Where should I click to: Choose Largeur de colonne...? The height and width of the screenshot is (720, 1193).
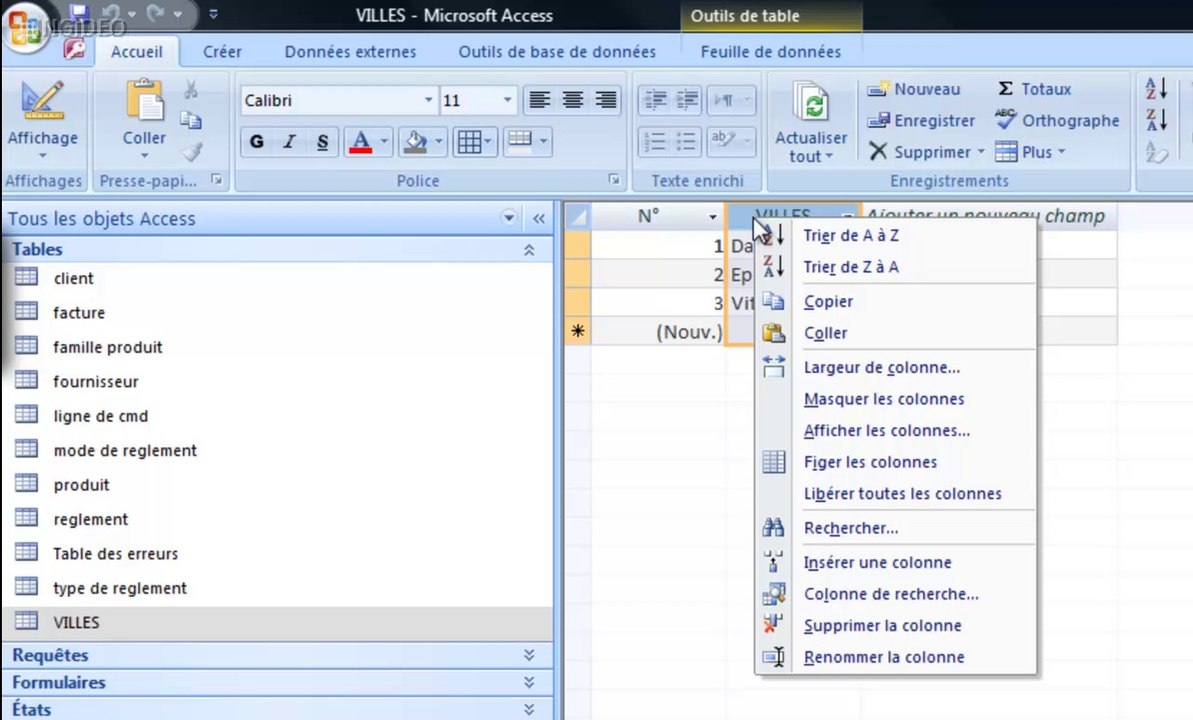pos(896,368)
